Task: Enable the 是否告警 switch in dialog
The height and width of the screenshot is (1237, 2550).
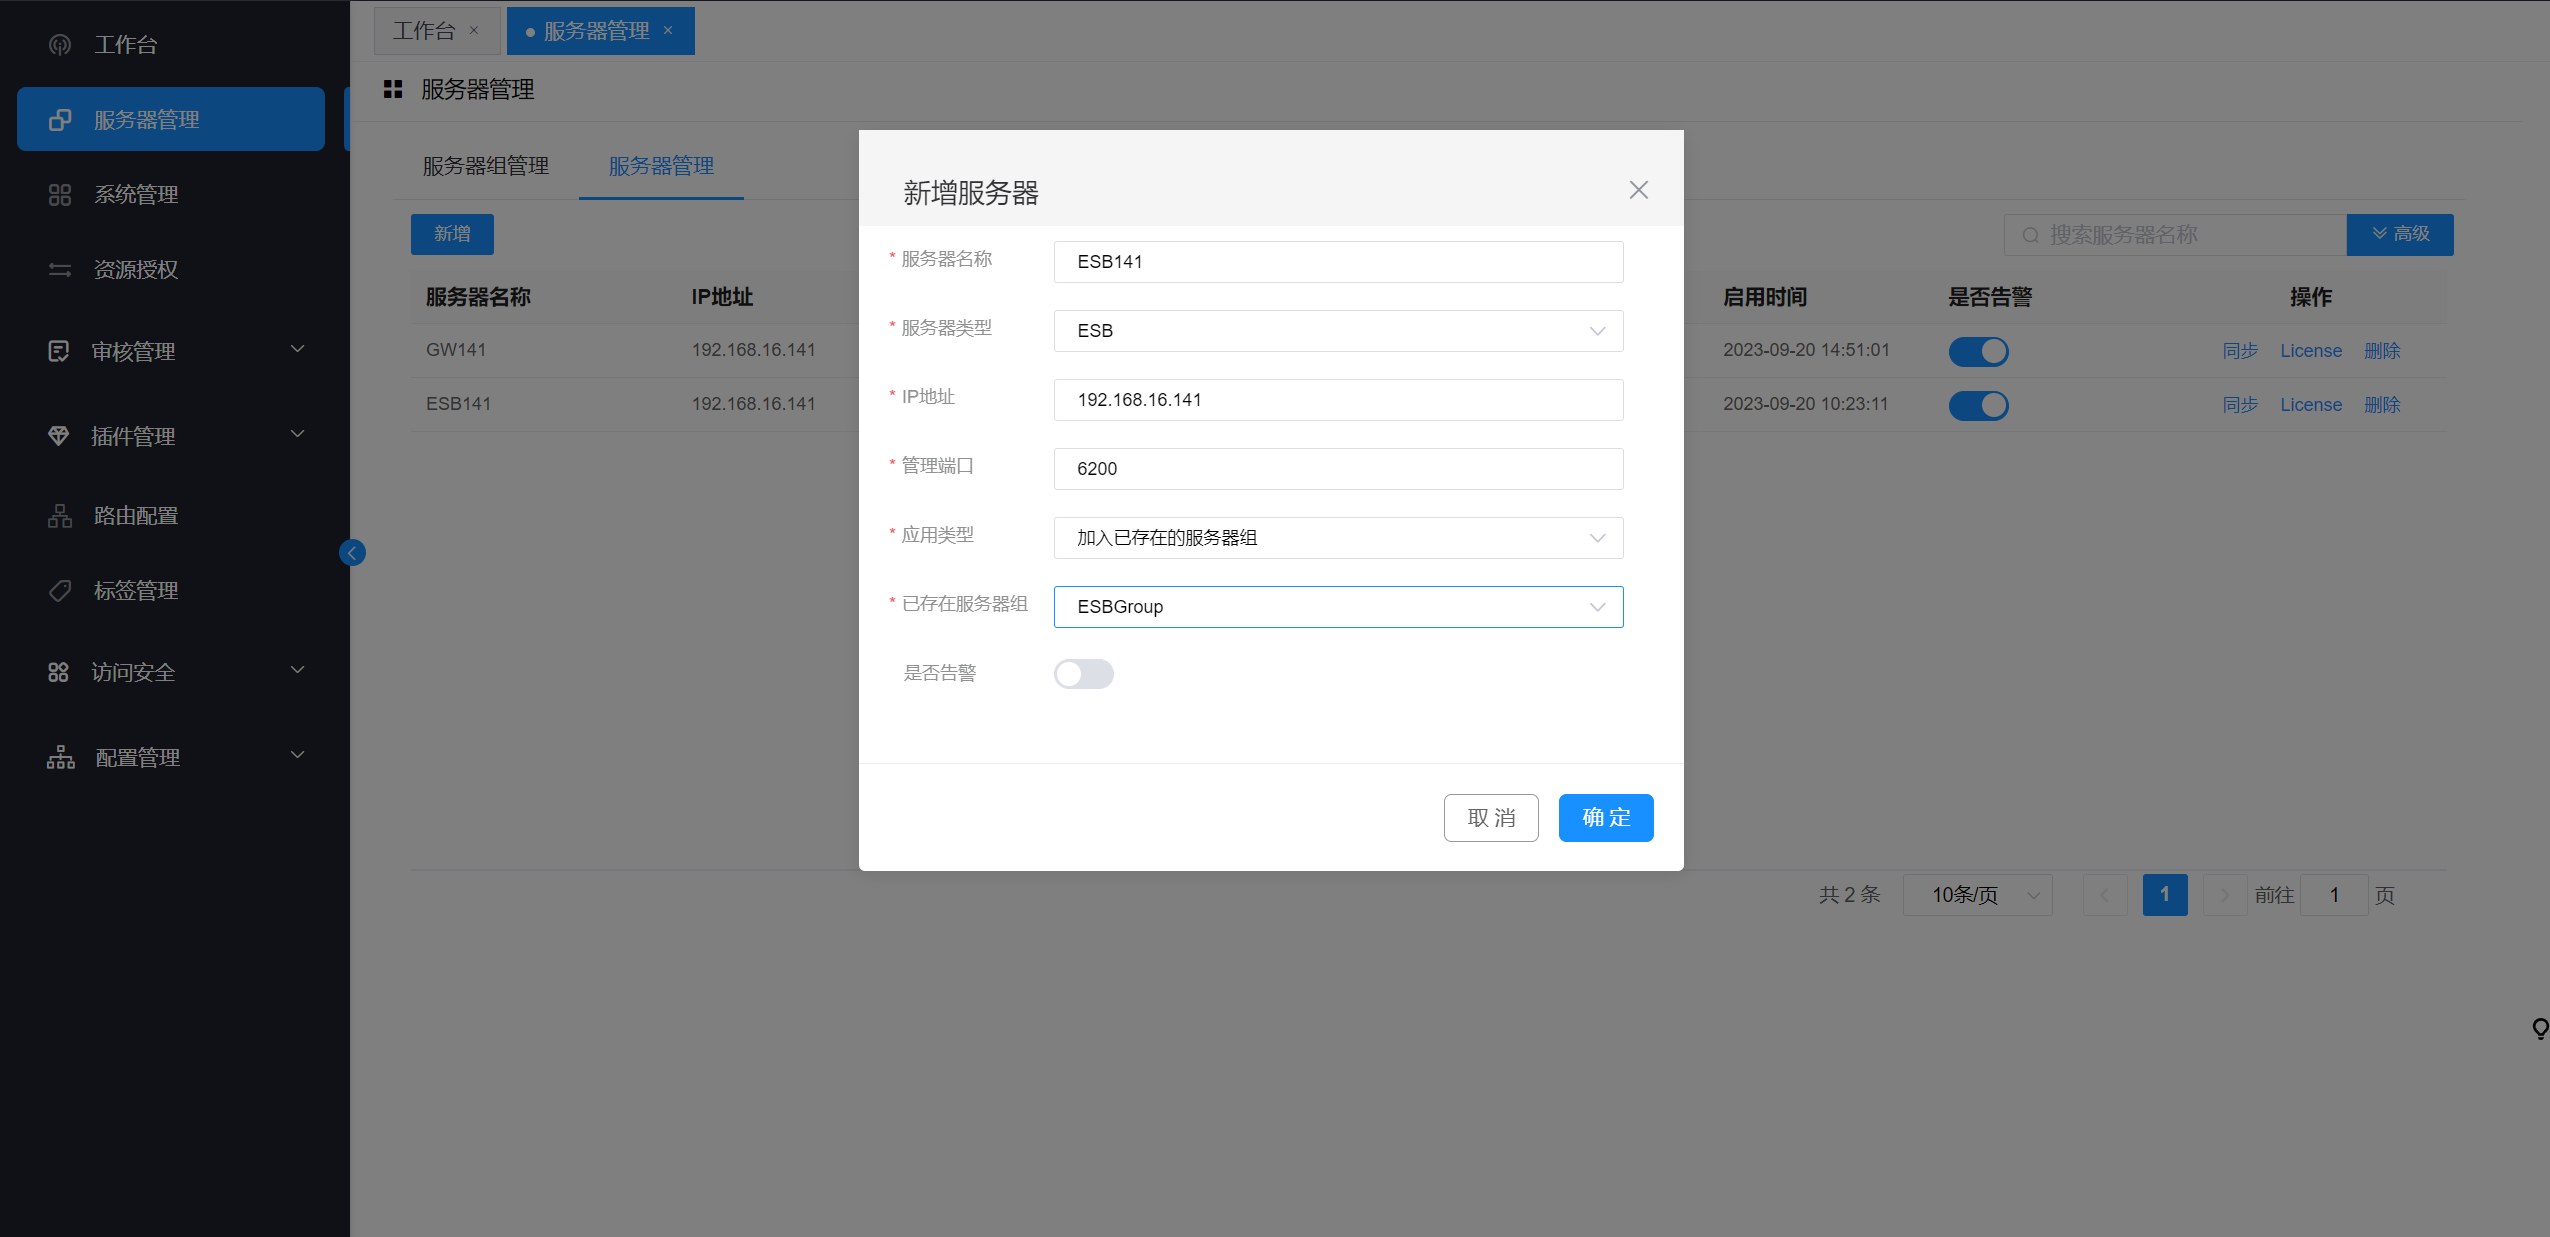Action: coord(1083,674)
